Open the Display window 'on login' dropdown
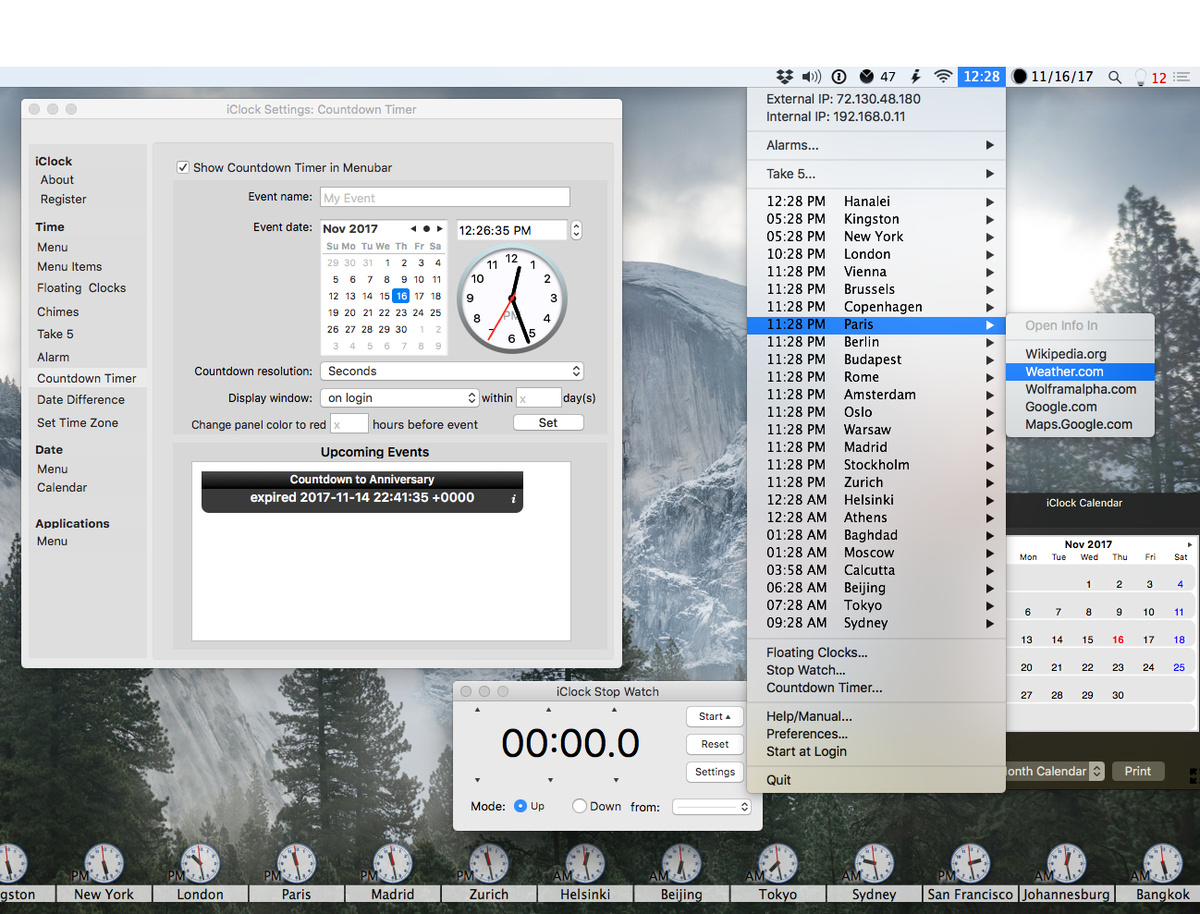This screenshot has width=1200, height=914. click(399, 397)
